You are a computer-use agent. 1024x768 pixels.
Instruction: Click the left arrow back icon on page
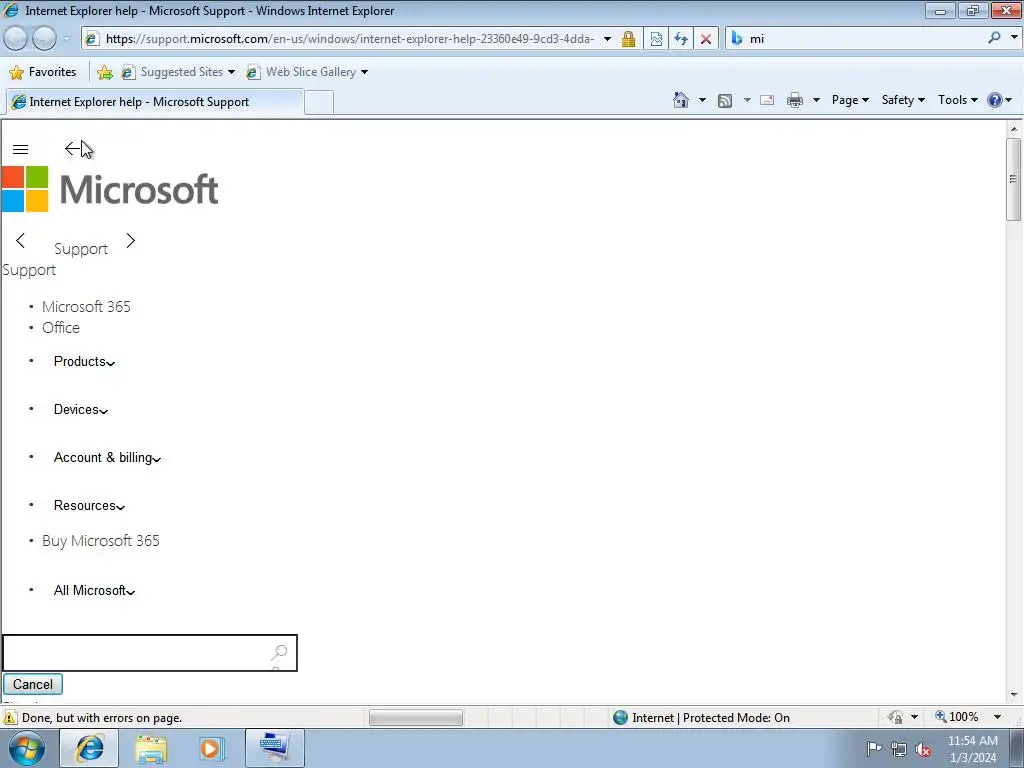(x=72, y=149)
